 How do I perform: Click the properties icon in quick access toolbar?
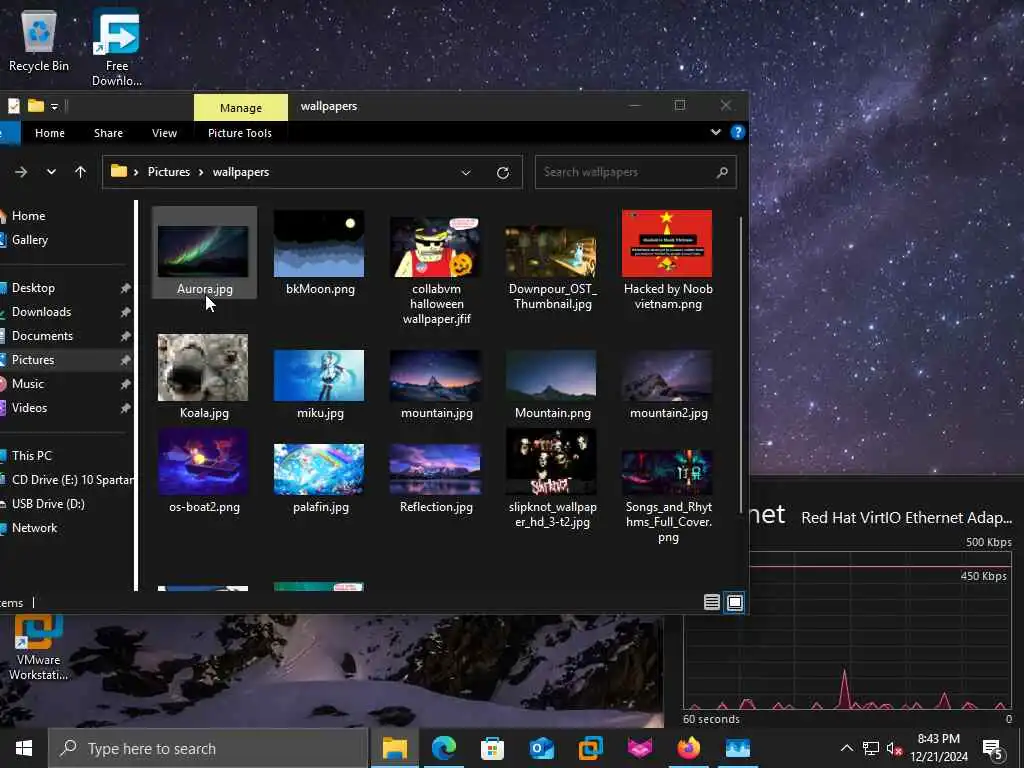coord(14,106)
